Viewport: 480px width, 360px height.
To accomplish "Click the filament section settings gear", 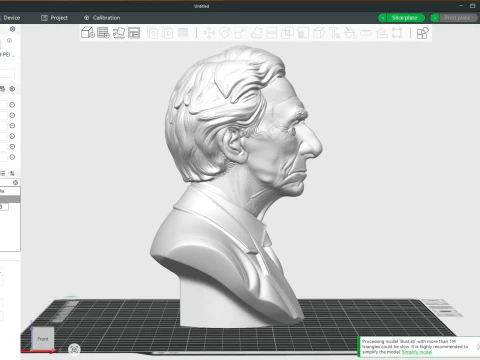I will coord(12,89).
